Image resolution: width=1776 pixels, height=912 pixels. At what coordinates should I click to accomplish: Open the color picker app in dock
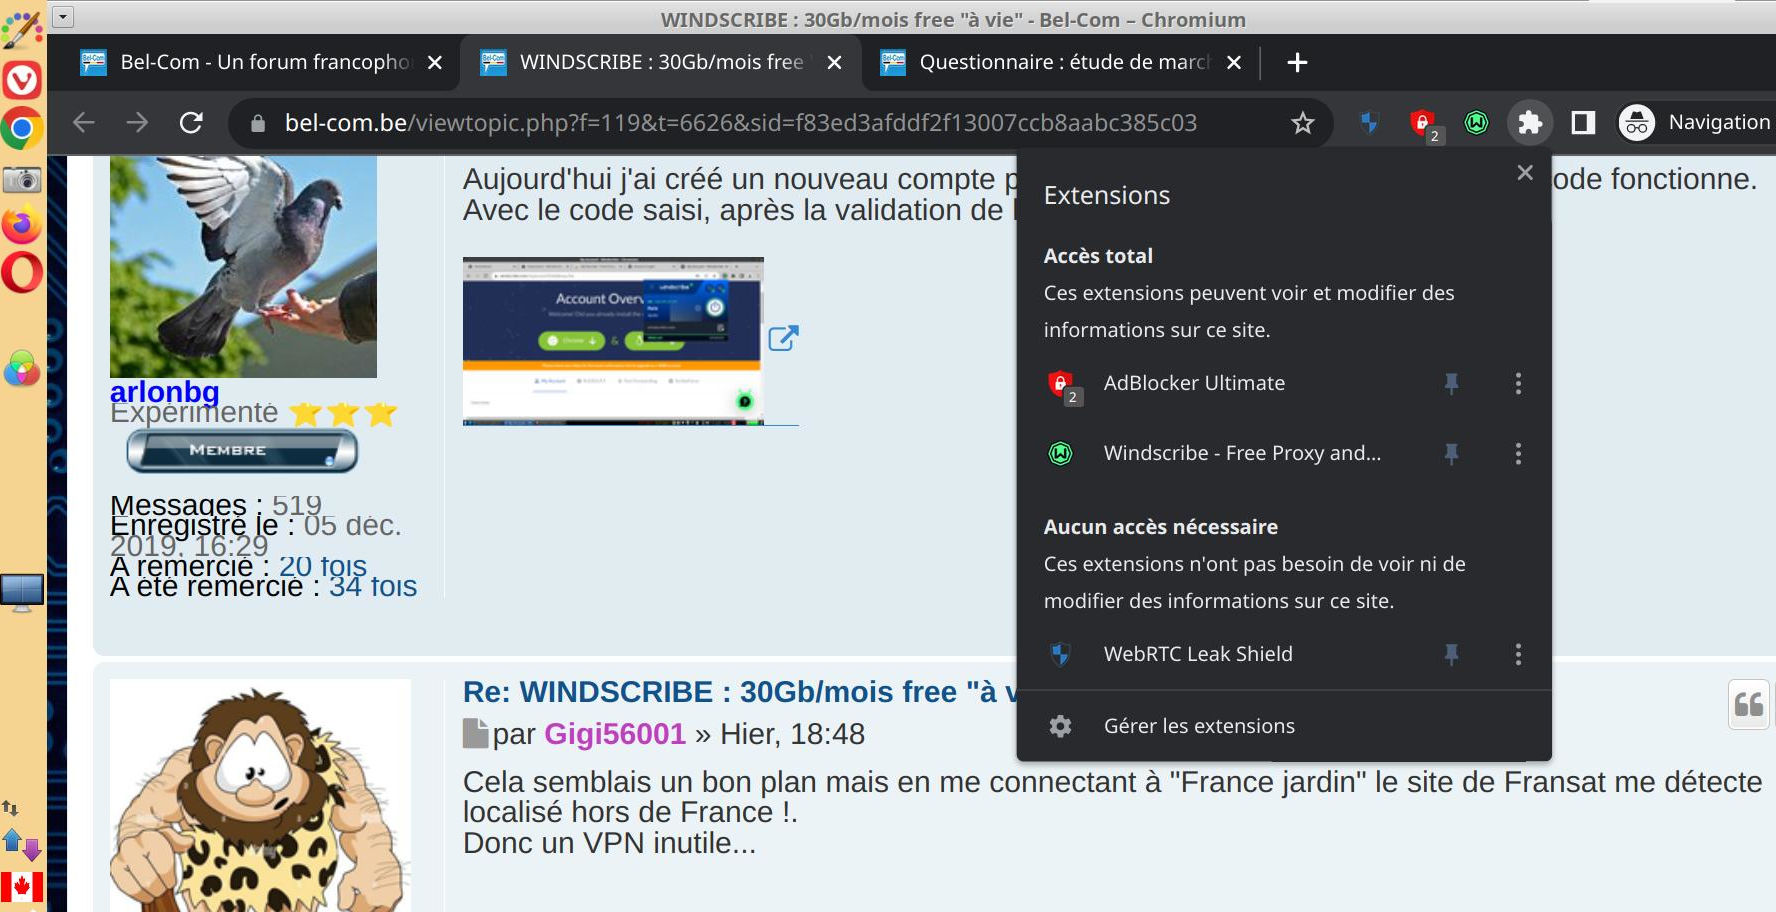(x=22, y=369)
